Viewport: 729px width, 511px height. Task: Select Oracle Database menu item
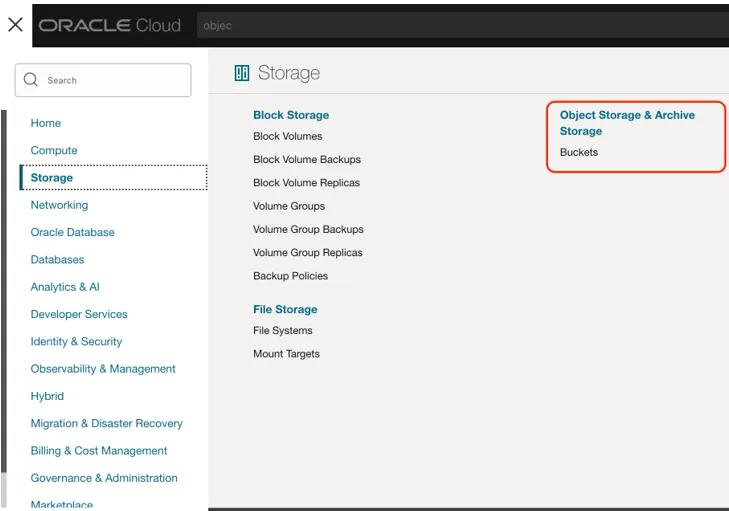tap(73, 232)
